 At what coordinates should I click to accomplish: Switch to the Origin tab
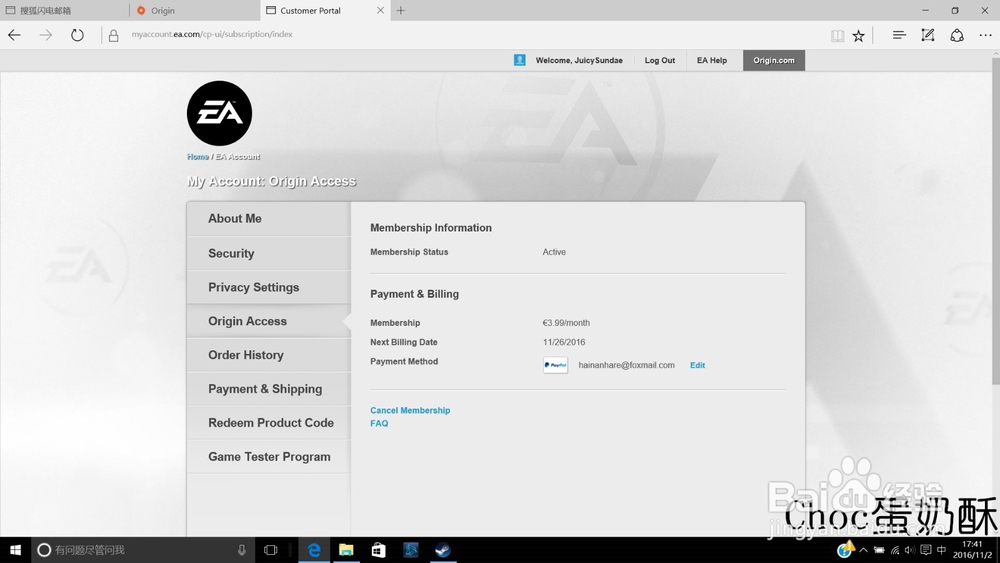click(195, 10)
